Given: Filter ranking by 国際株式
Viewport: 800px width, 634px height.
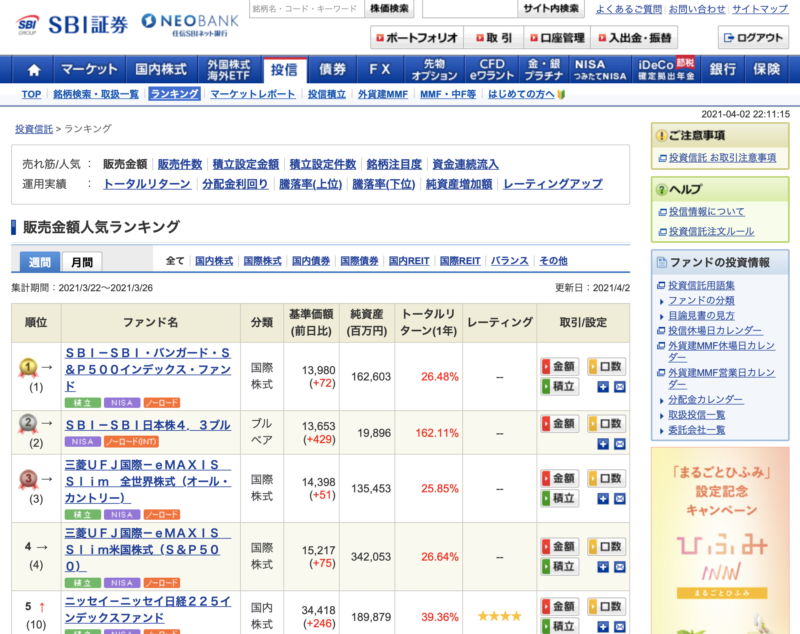Looking at the screenshot, I should 262,261.
